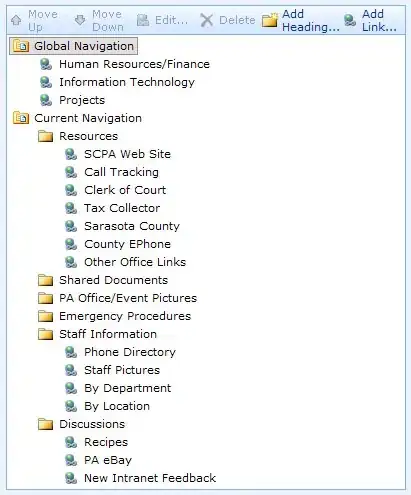Click the Information Technology link icon
This screenshot has height=495, width=411.
tap(46, 82)
